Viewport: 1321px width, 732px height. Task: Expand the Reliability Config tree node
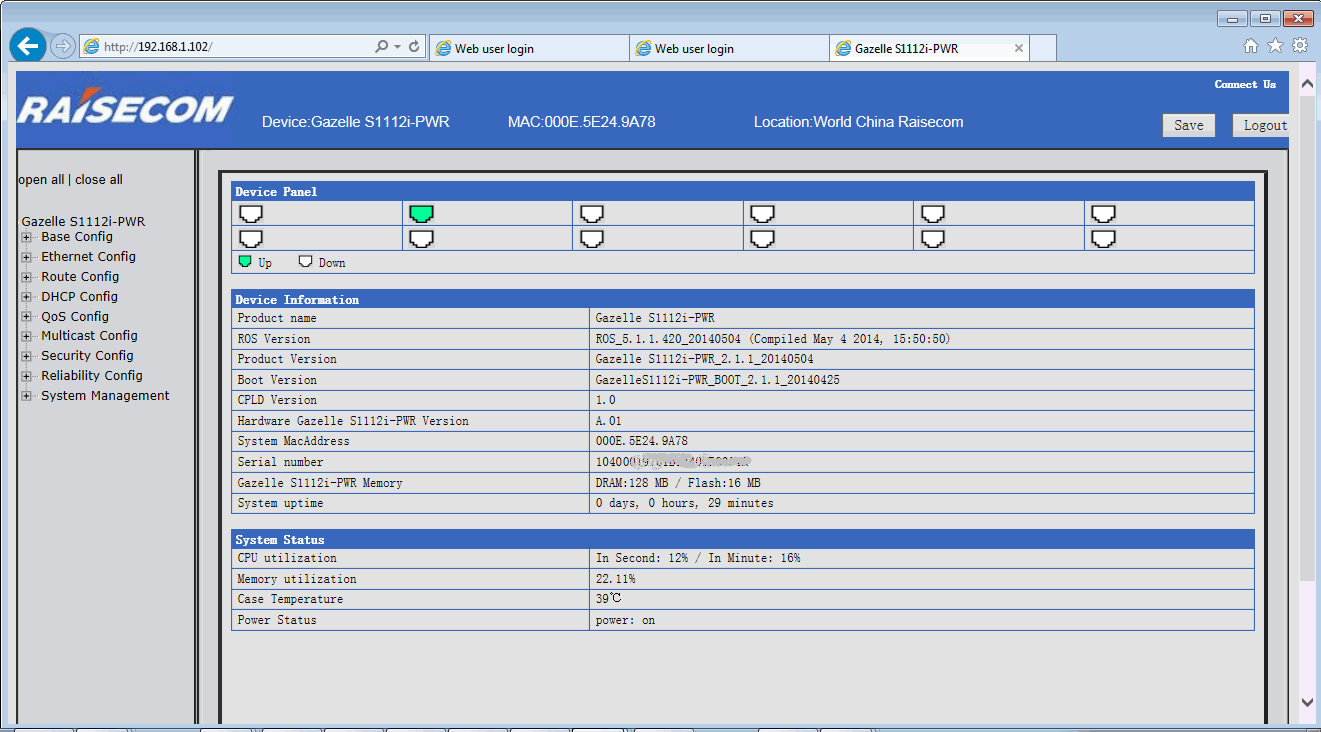click(x=27, y=377)
